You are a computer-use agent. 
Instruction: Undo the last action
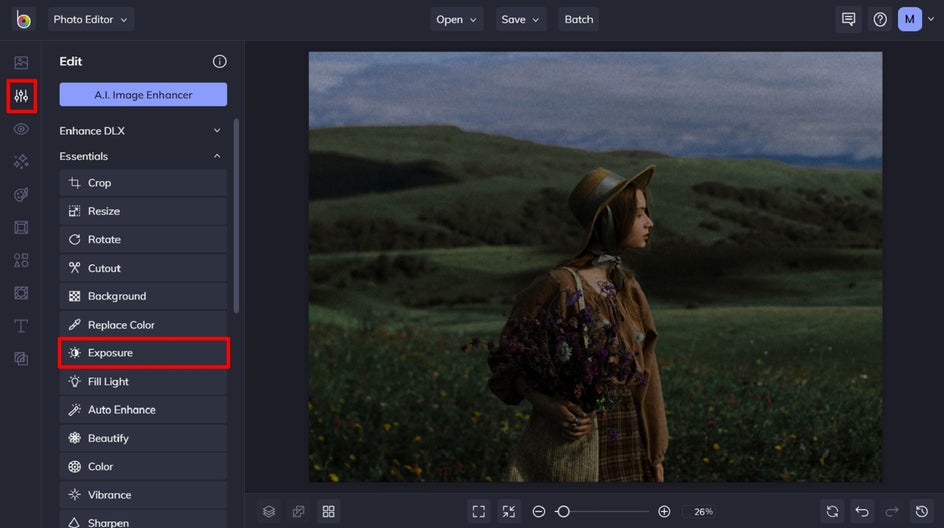click(x=862, y=511)
